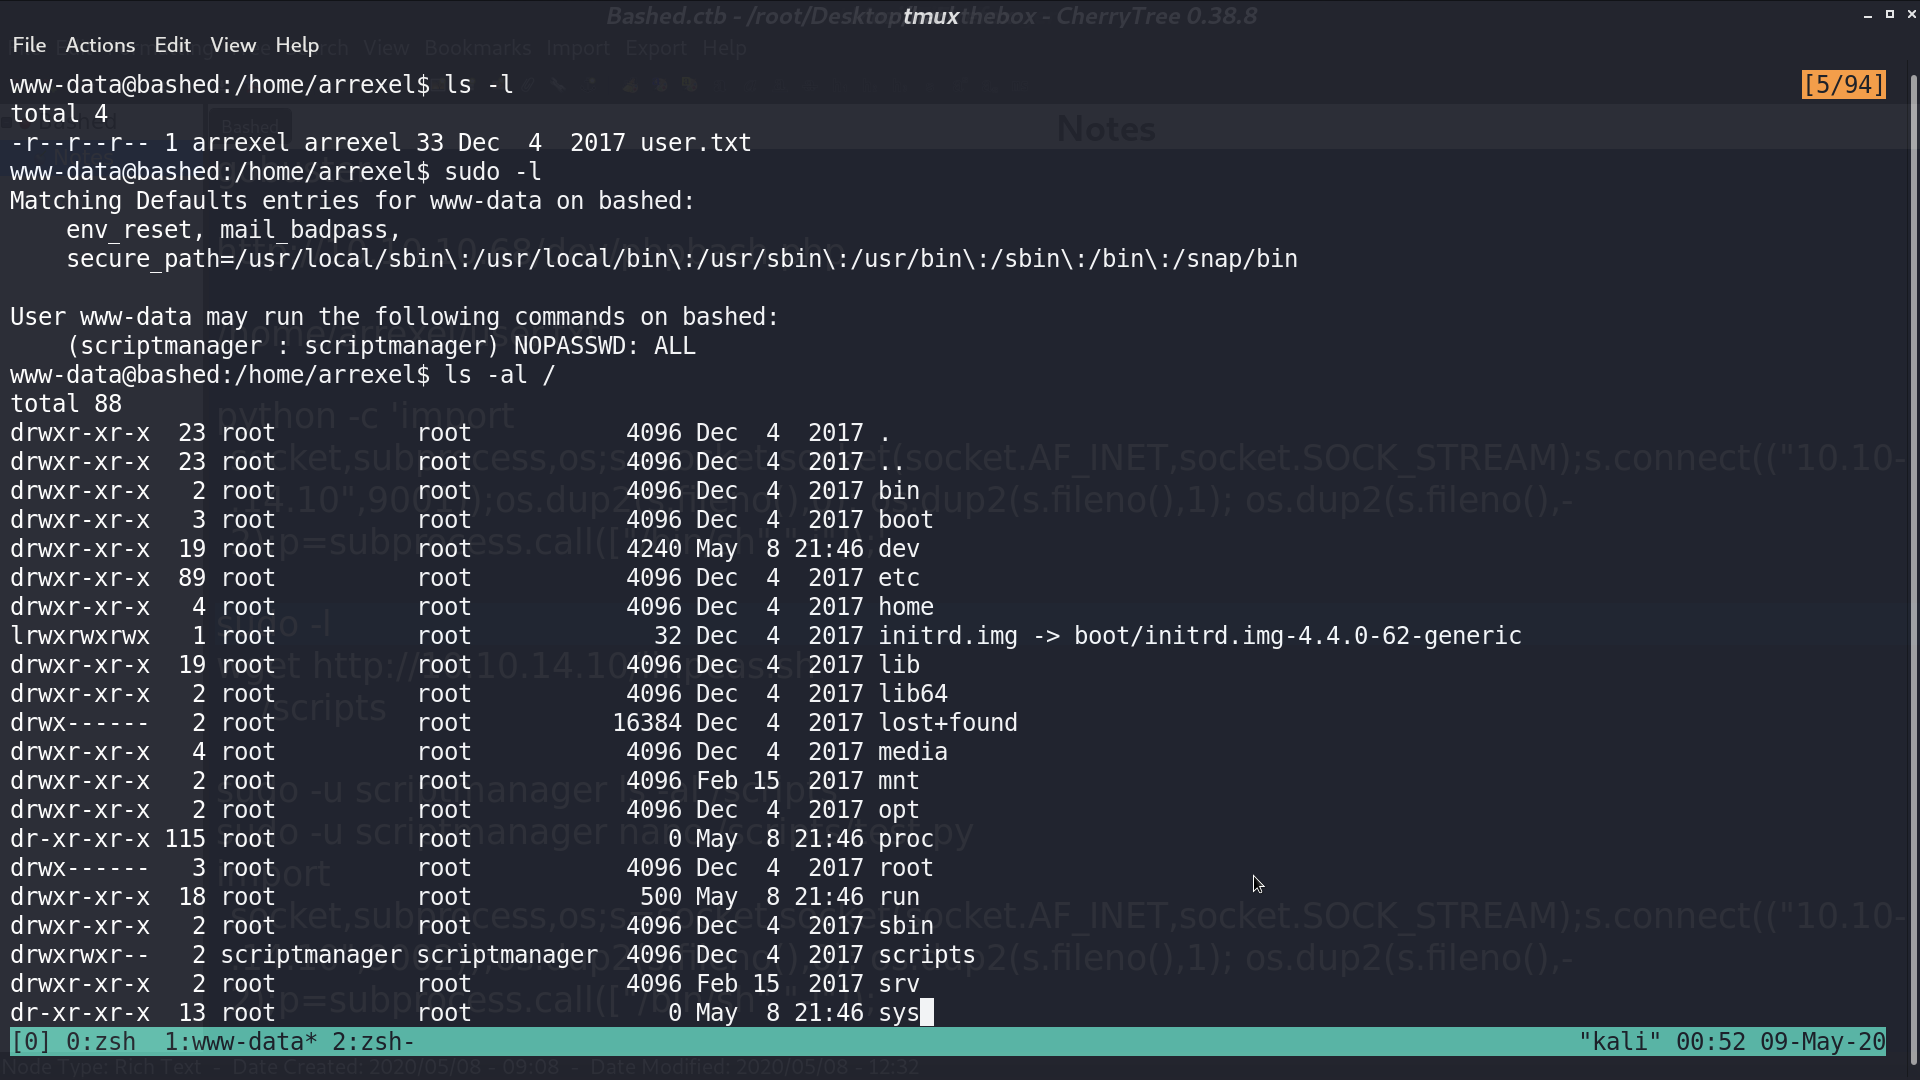The height and width of the screenshot is (1080, 1920).
Task: Switch to tmux window 2:zsh
Action: coord(373,1042)
